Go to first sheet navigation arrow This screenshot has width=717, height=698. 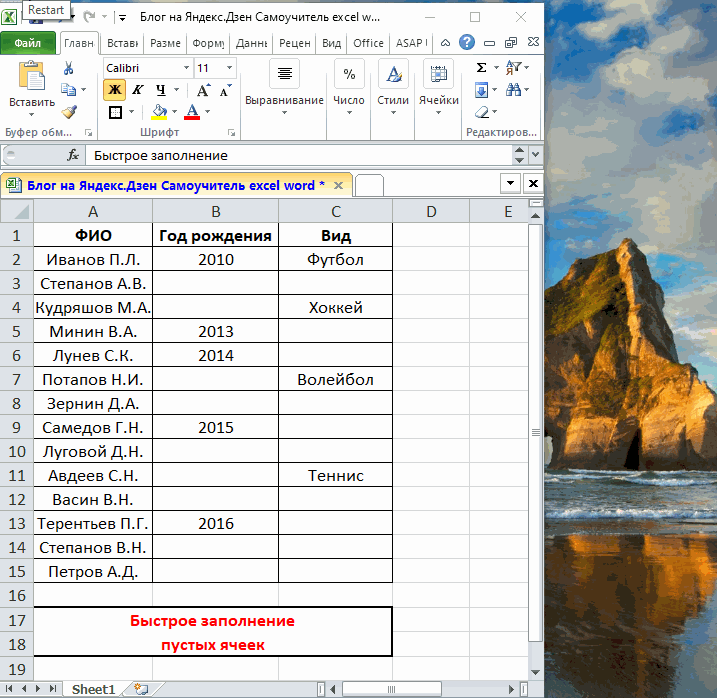click(9, 688)
